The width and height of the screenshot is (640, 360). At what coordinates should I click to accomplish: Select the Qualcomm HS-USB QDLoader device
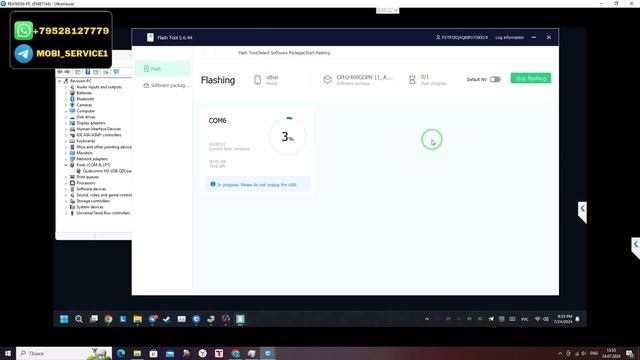click(107, 171)
